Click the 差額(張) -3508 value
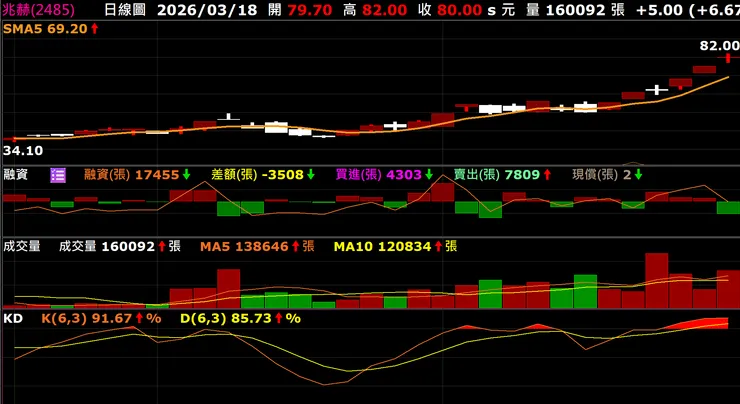 263,175
